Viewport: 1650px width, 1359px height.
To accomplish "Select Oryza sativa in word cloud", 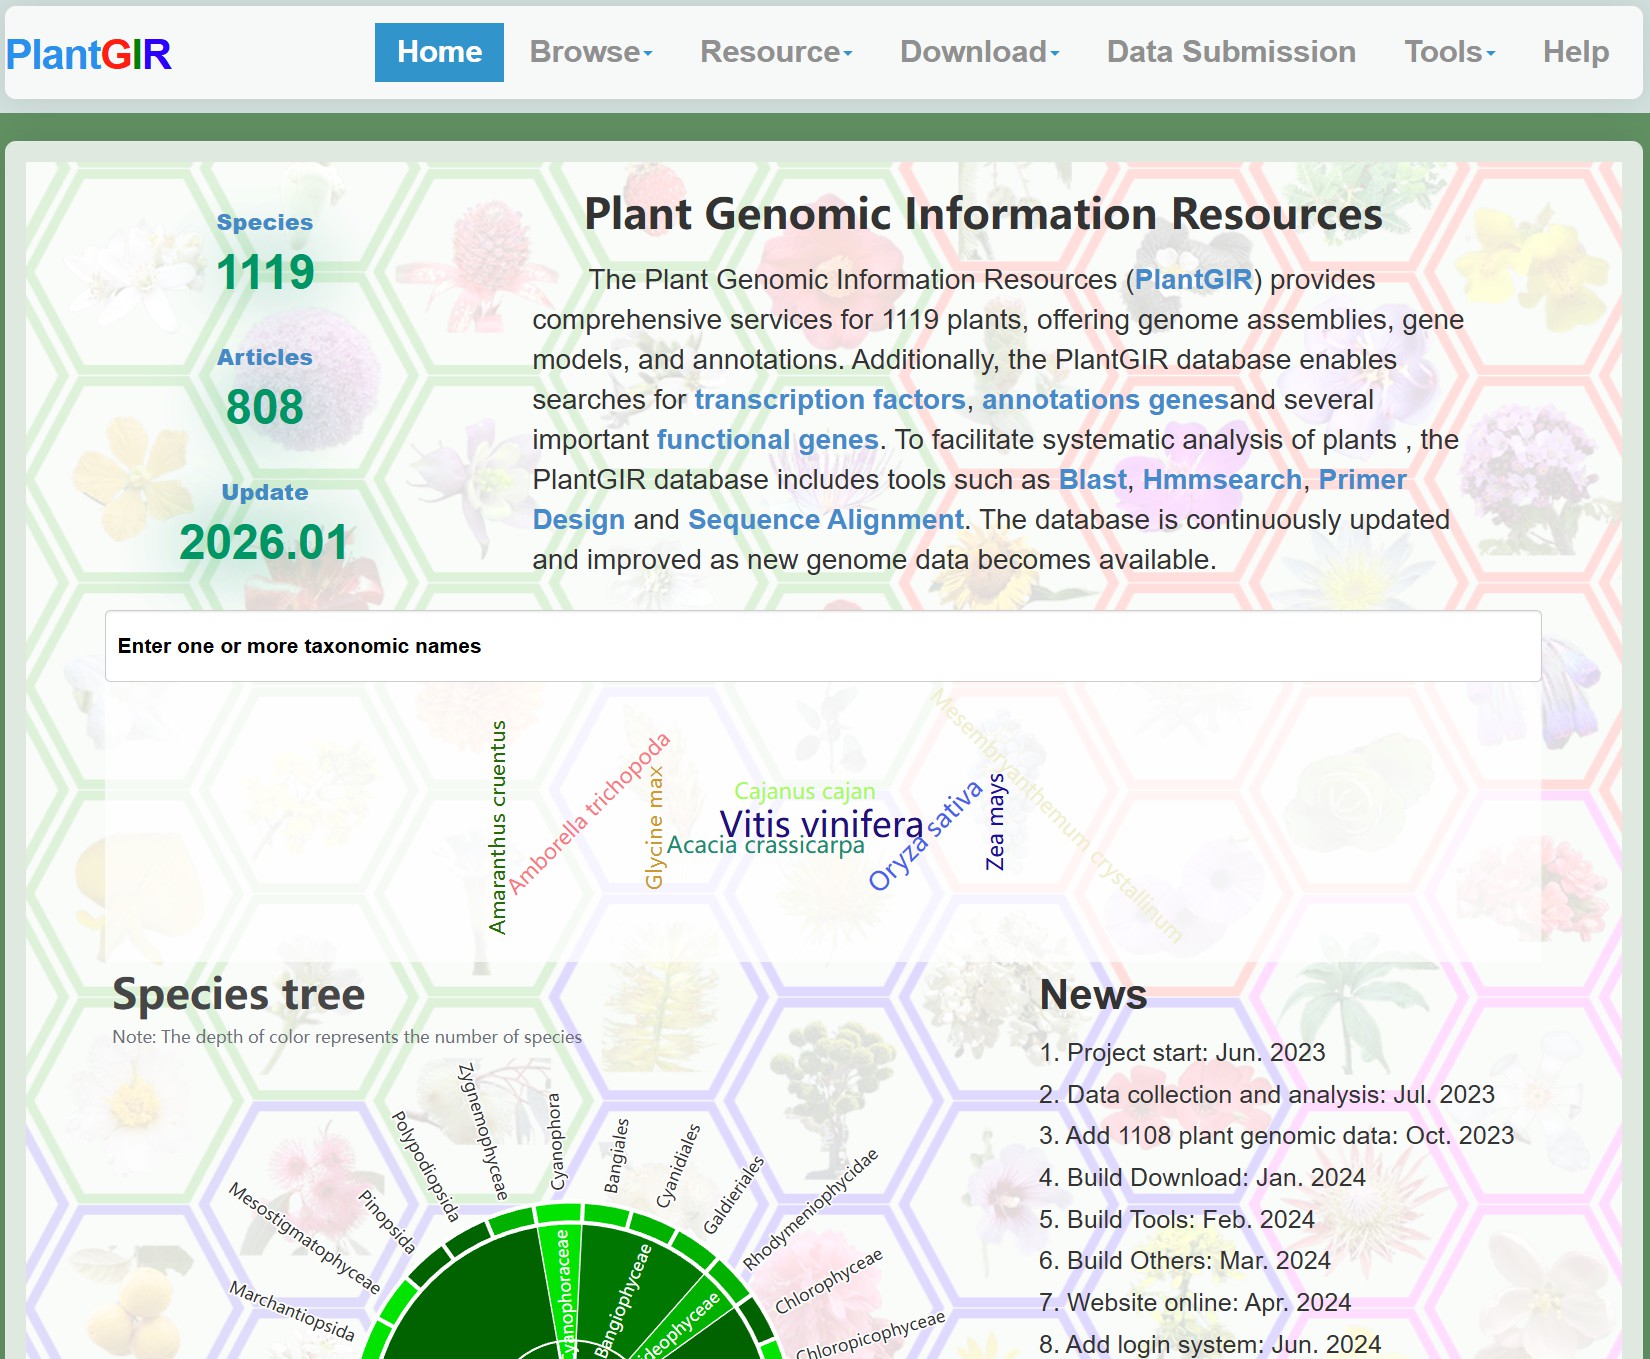I will (925, 836).
